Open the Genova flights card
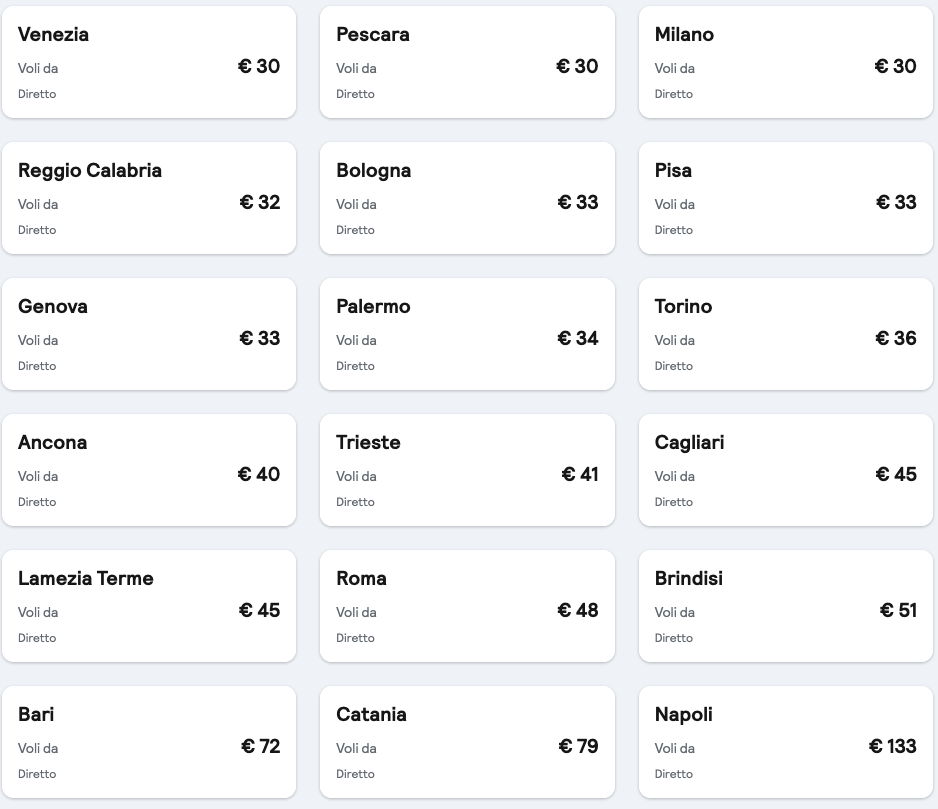938x809 pixels. 149,333
